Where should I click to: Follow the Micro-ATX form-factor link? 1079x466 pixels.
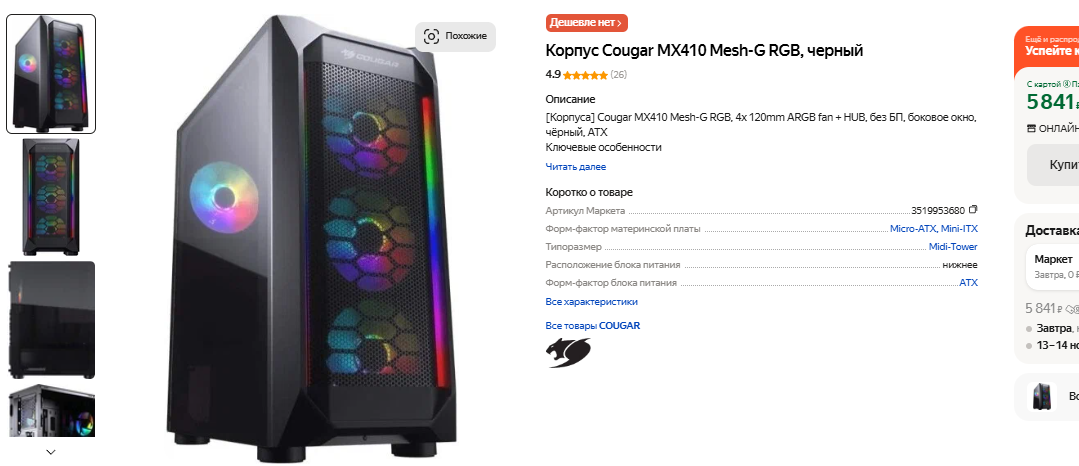tap(912, 229)
